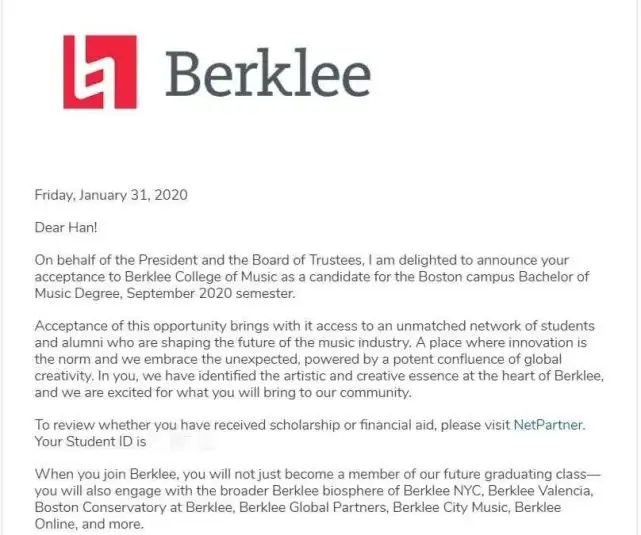The height and width of the screenshot is (535, 641).
Task: Click the words Board of Trustees
Action: (307, 260)
